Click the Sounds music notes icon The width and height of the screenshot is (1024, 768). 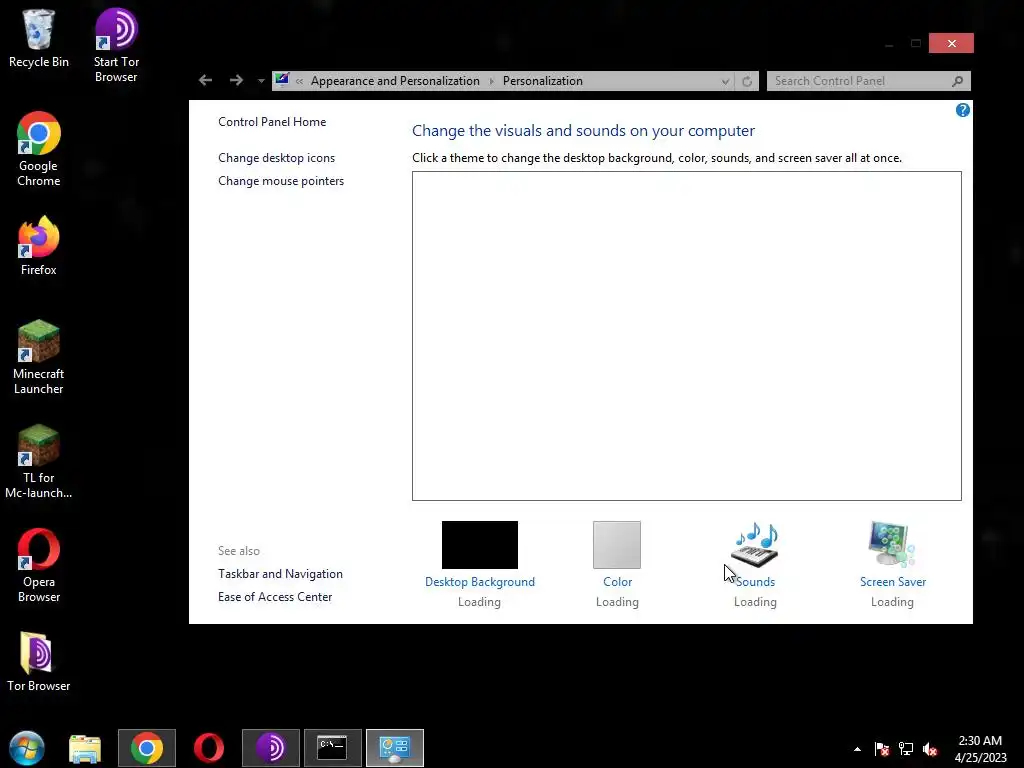756,545
